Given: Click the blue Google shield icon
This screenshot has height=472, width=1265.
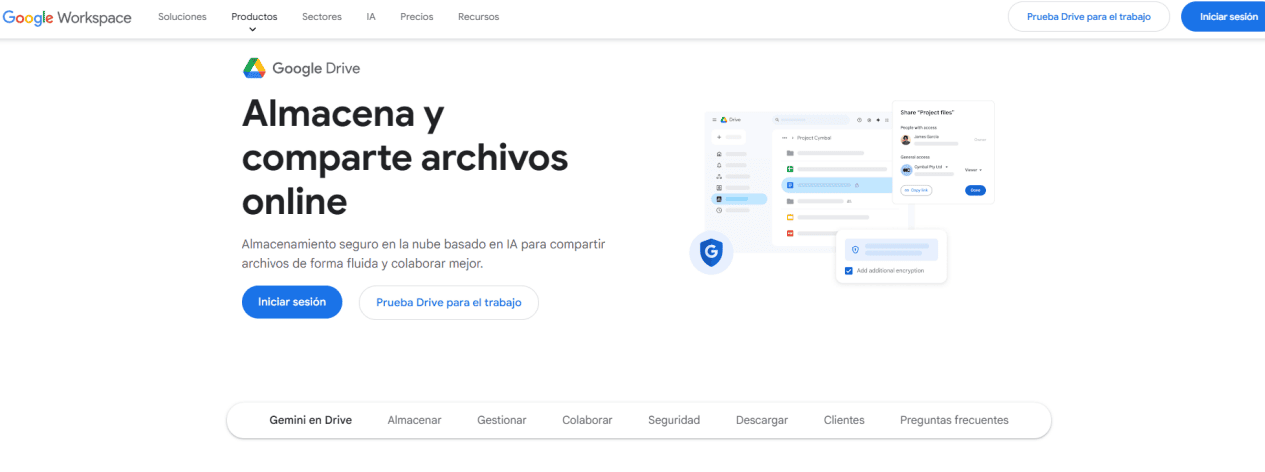Looking at the screenshot, I should (x=711, y=253).
